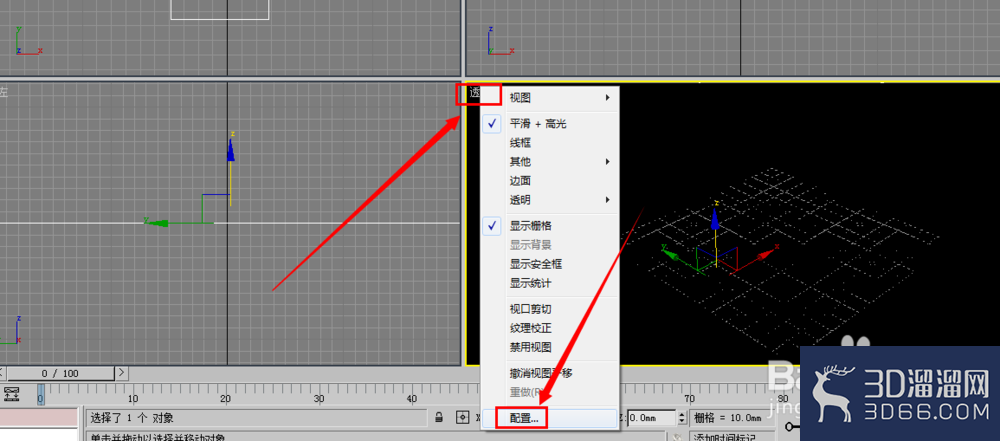Toggle absolute transform type-in mode icon
Image resolution: width=1000 pixels, height=441 pixels.
coord(463,418)
